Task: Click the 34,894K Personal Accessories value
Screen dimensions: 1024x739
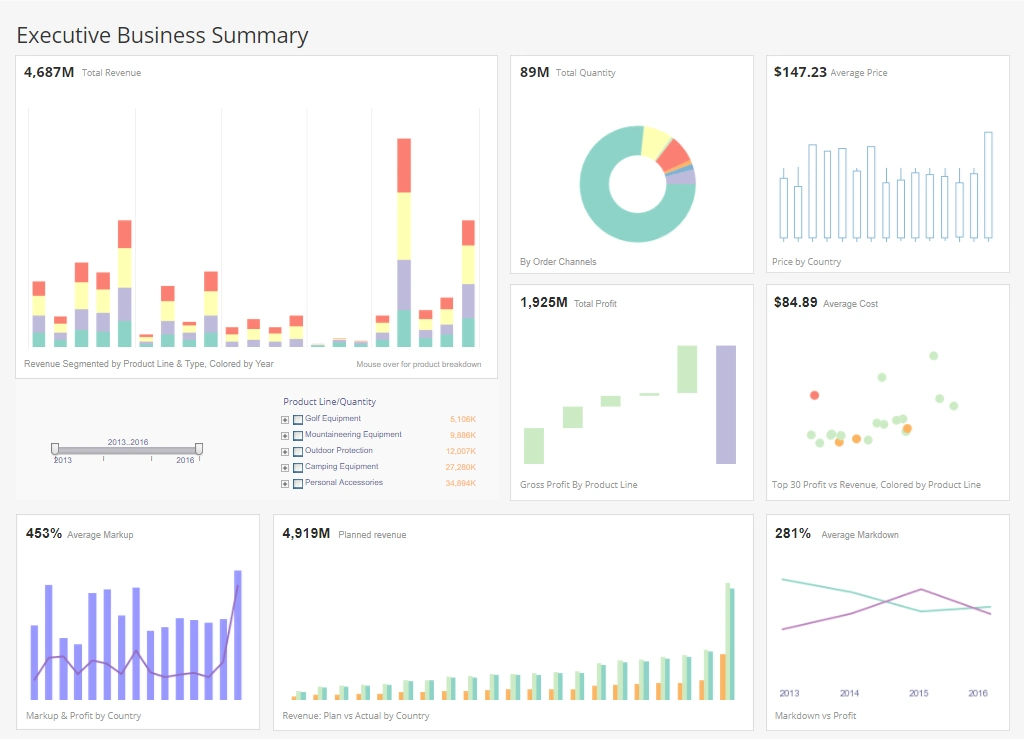Action: pos(463,483)
